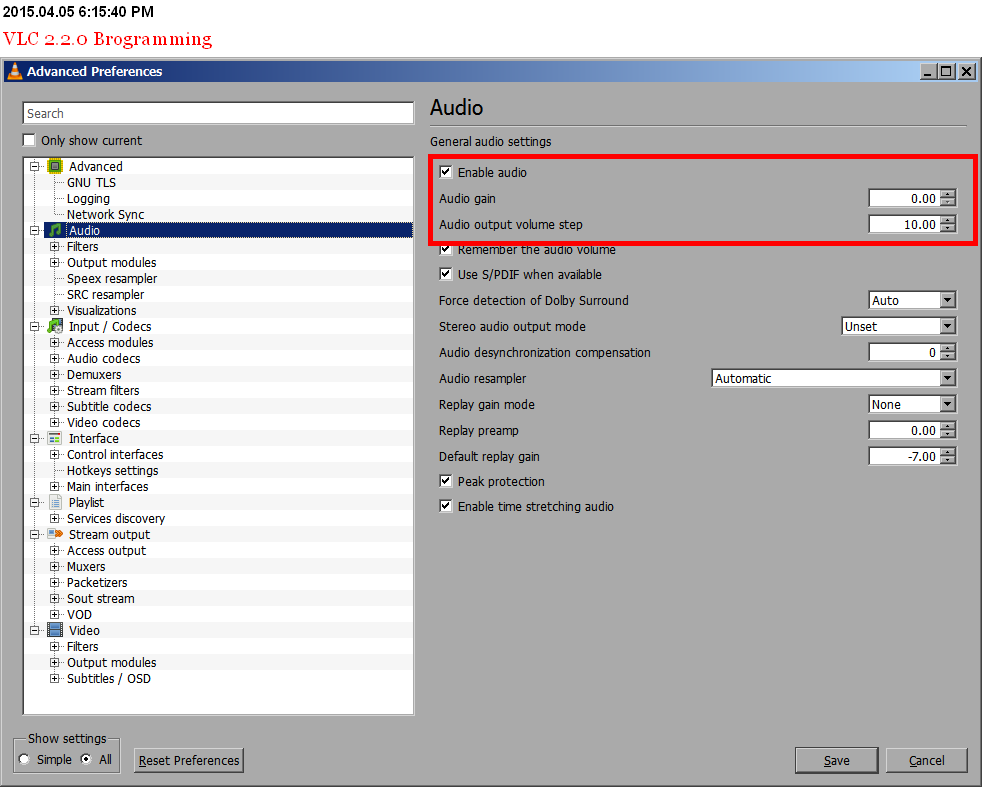Open Stereo audio output mode dropdown
The image size is (982, 787).
899,326
